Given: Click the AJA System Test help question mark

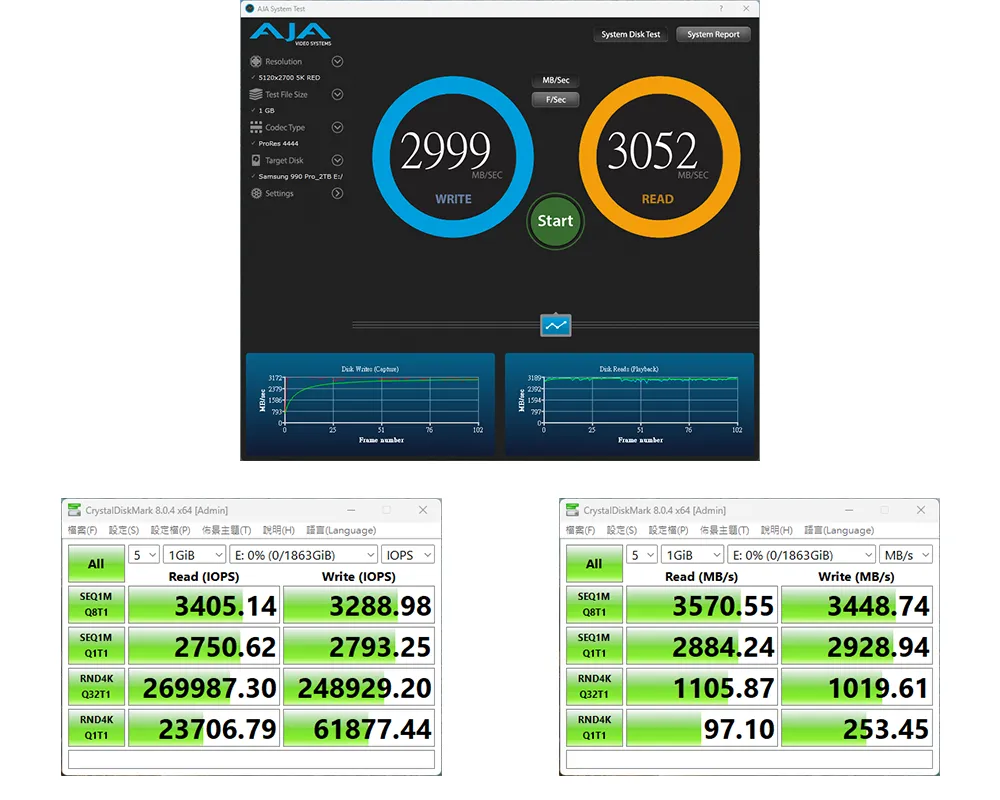Looking at the screenshot, I should [721, 8].
